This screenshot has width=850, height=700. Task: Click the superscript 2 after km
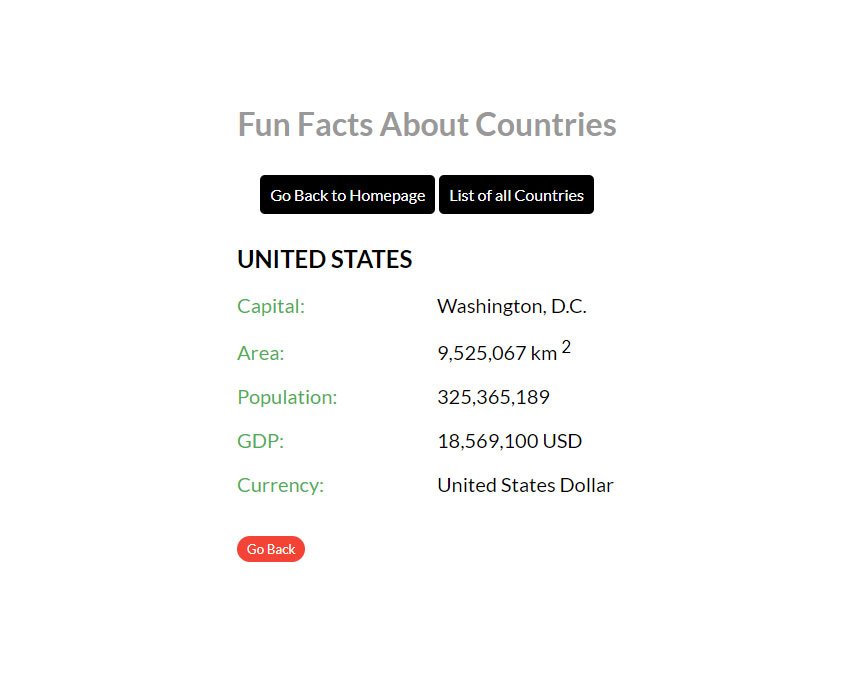pyautogui.click(x=566, y=347)
